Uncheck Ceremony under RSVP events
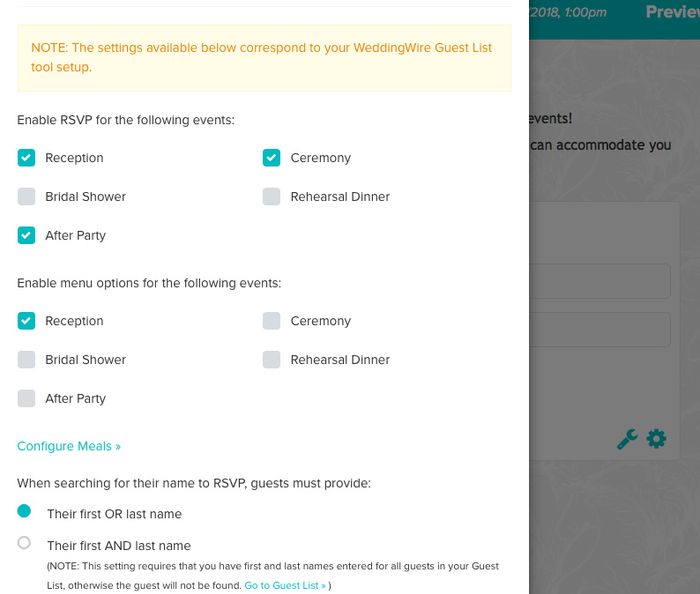 click(271, 158)
